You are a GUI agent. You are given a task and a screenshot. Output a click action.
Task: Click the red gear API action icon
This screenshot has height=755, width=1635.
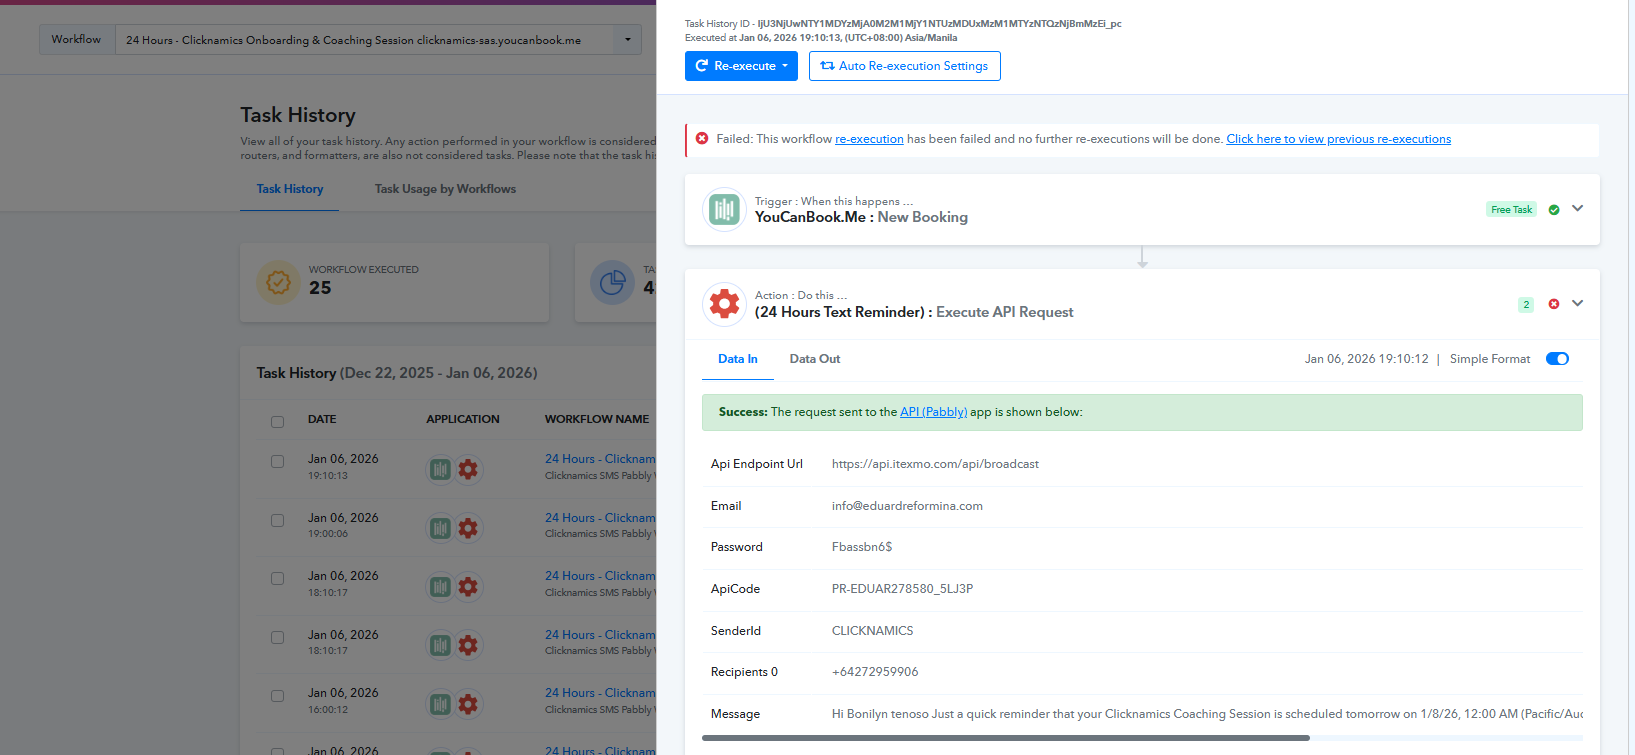[724, 304]
